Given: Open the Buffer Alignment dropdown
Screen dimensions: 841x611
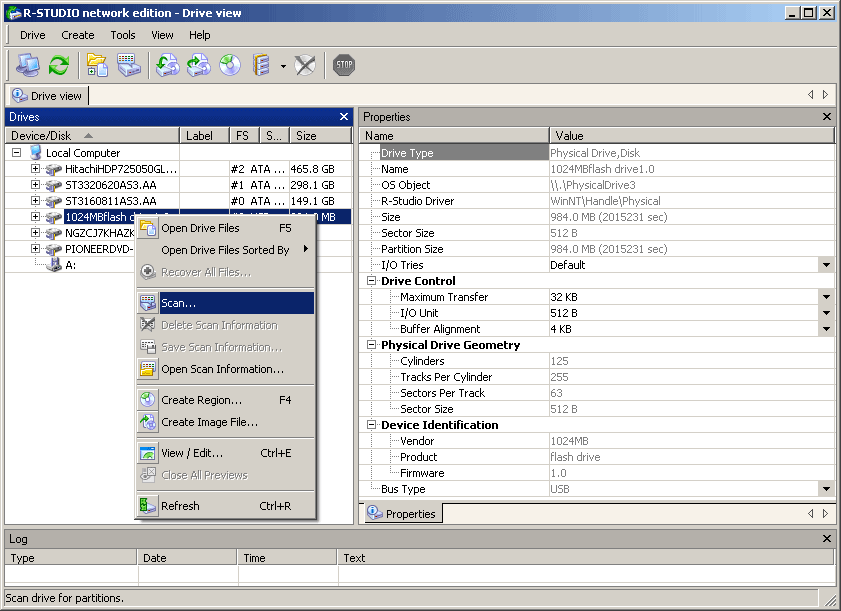Looking at the screenshot, I should 826,329.
